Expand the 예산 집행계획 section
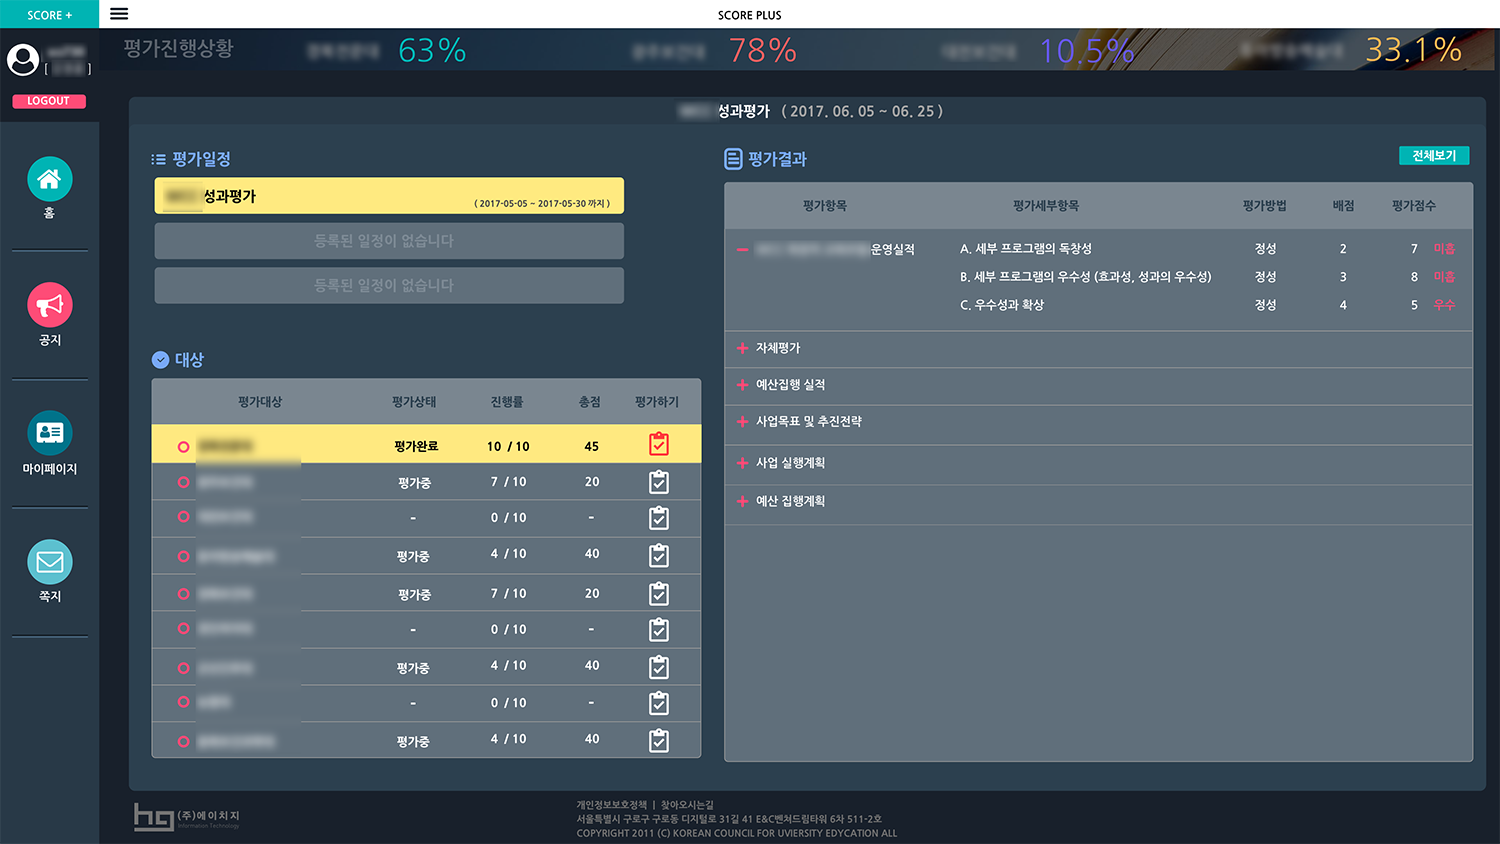 point(742,501)
